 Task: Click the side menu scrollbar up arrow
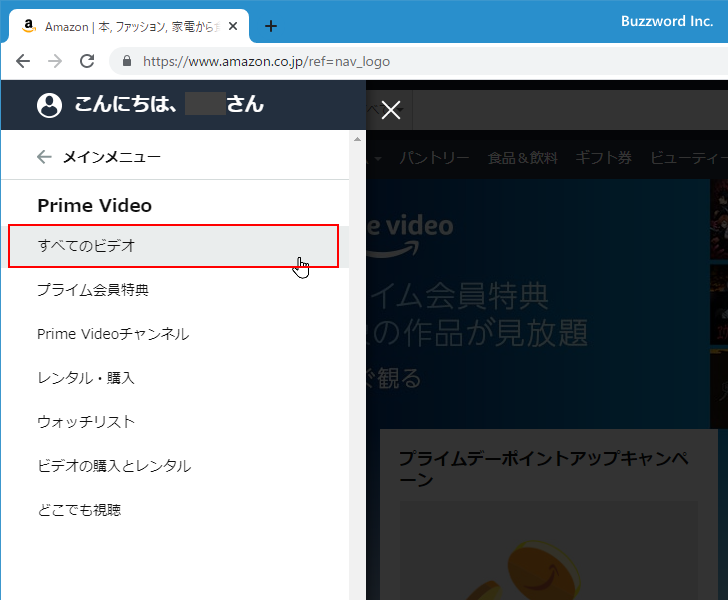tap(357, 139)
